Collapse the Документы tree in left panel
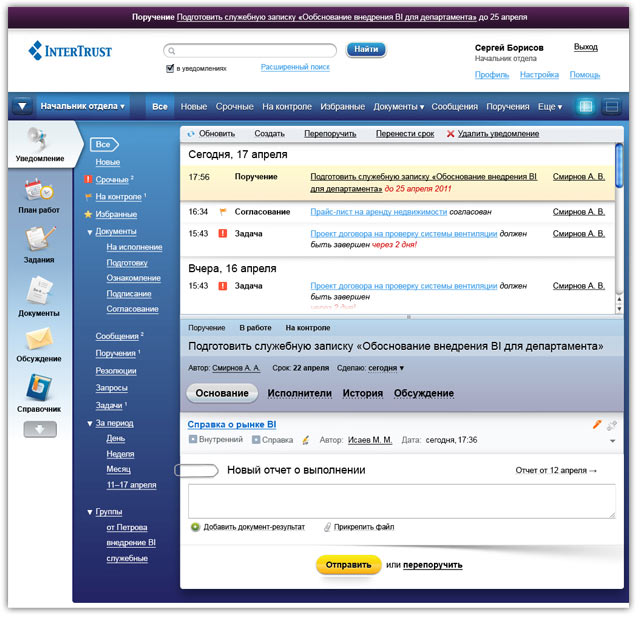 point(90,232)
